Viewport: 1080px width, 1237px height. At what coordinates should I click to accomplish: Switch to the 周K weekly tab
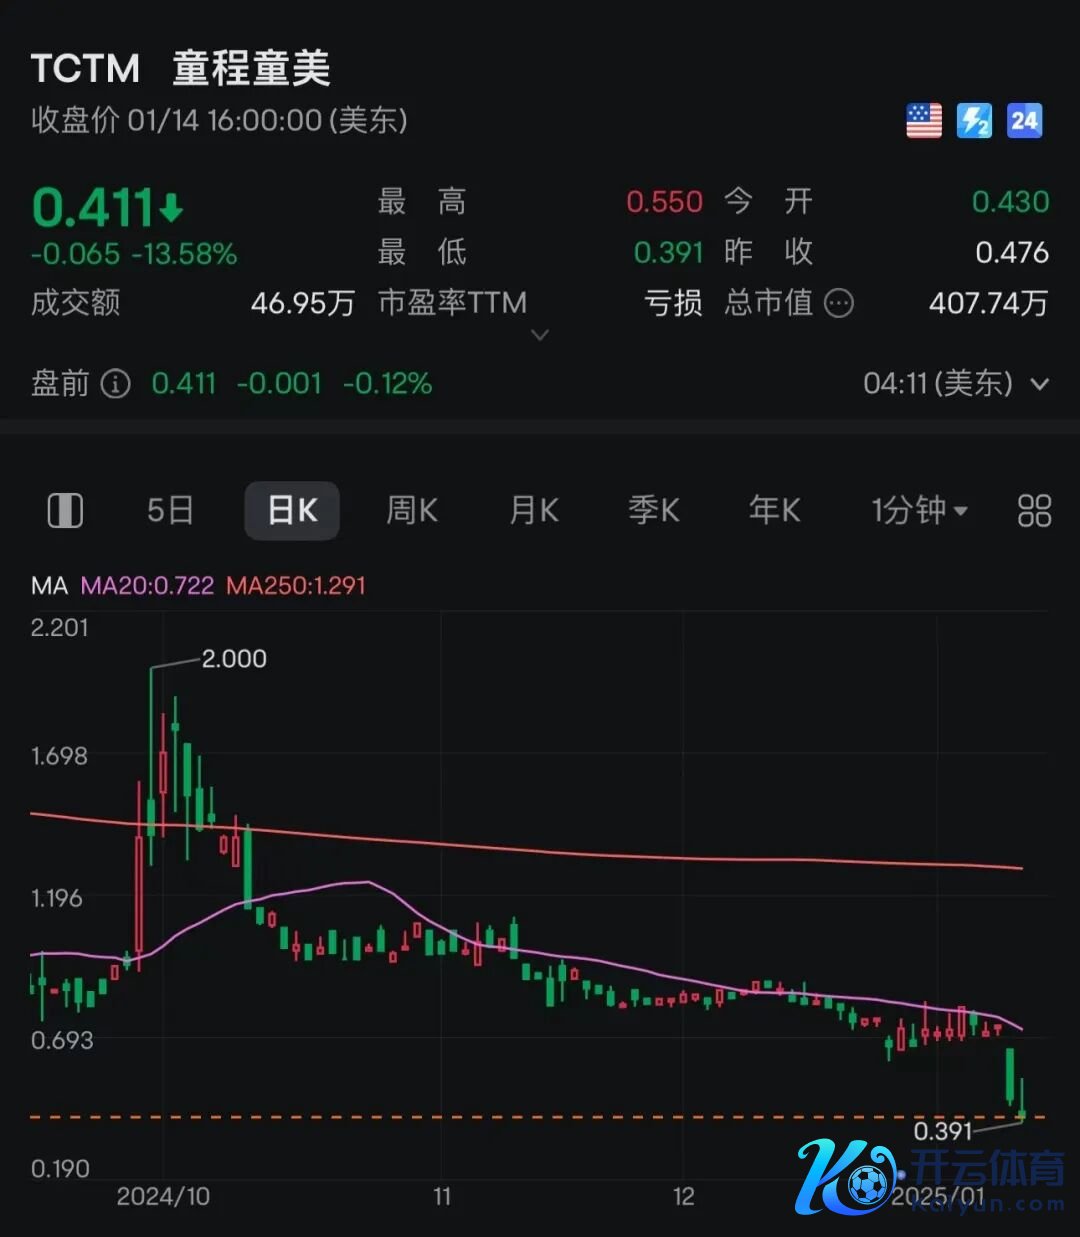412,510
